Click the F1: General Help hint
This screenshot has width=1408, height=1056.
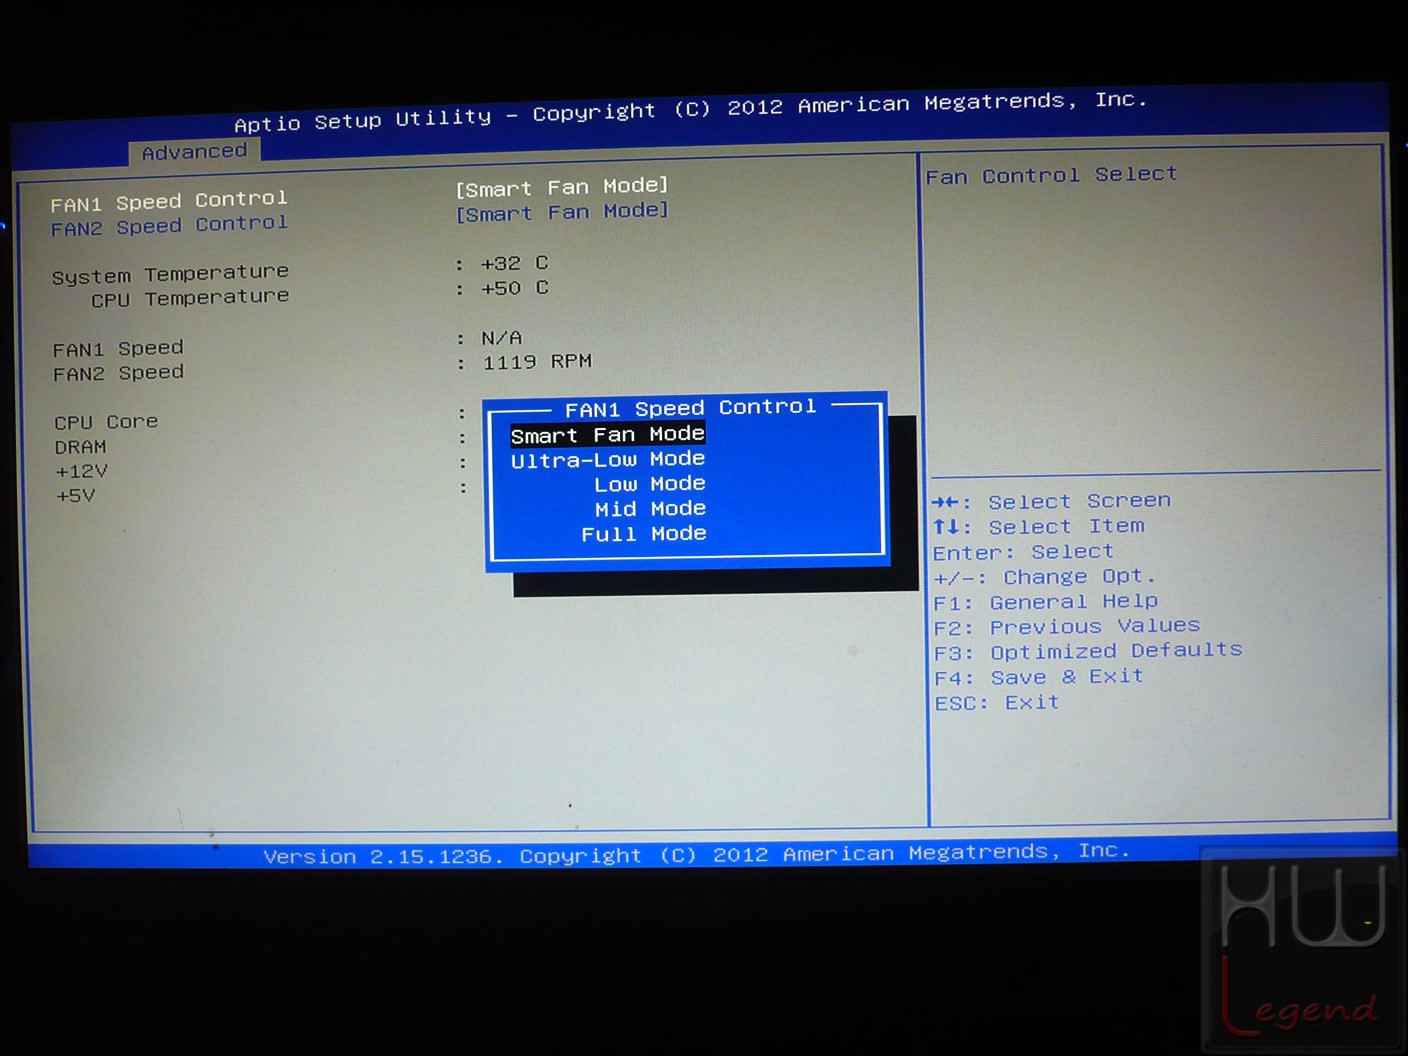(x=1046, y=602)
